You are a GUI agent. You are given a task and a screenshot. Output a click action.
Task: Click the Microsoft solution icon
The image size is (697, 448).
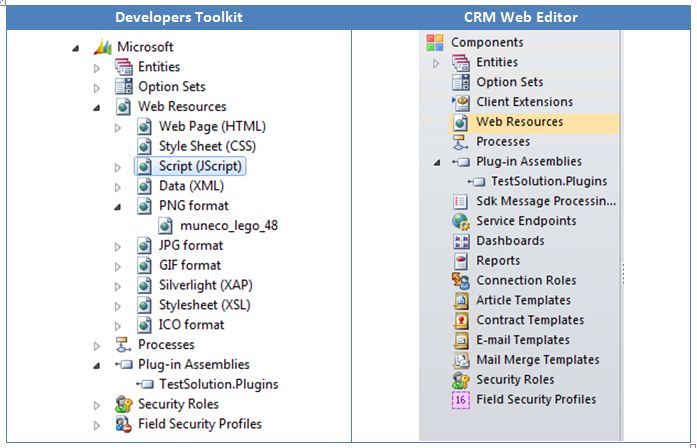pos(102,47)
